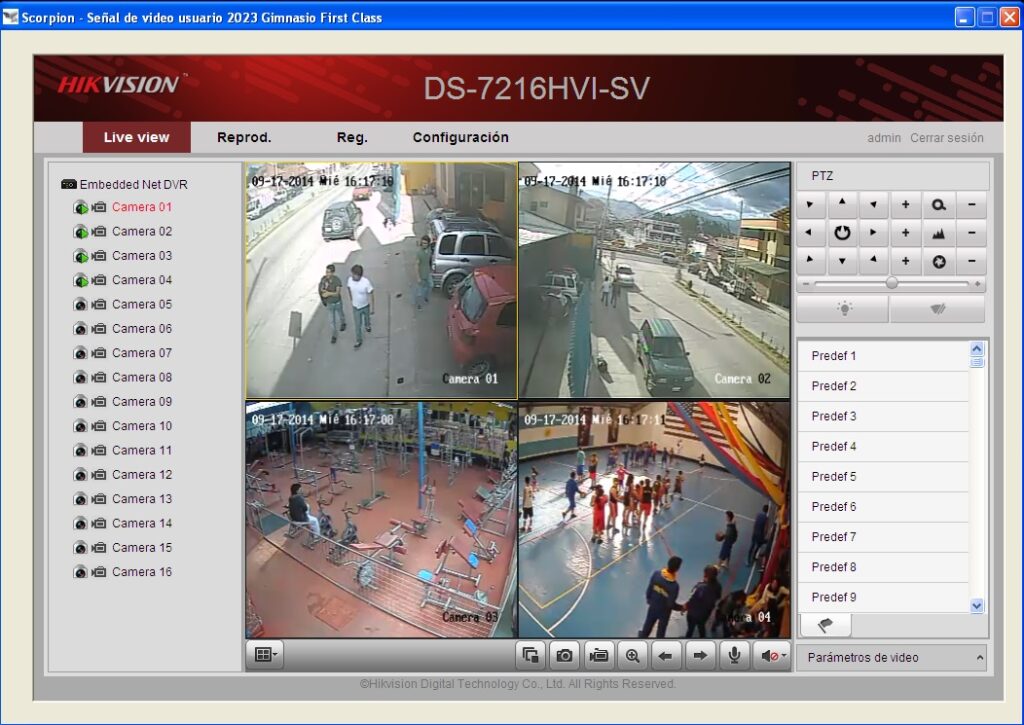Viewport: 1024px width, 725px height.
Task: Start recording all channels
Action: pyautogui.click(x=598, y=655)
